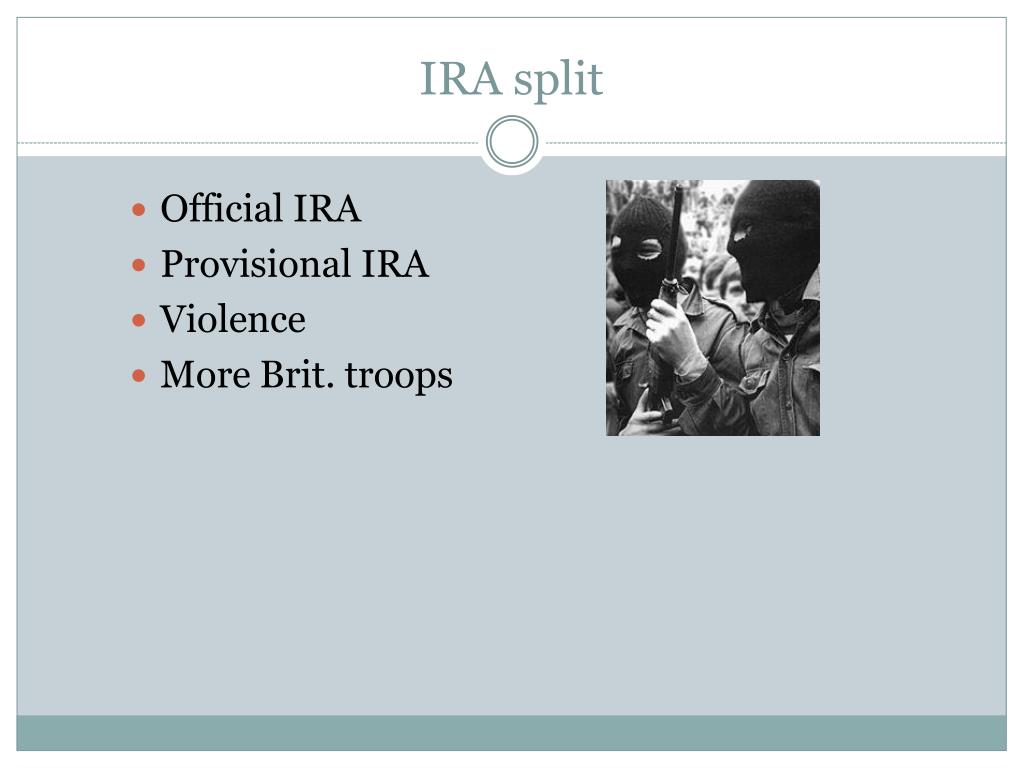Viewport: 1024px width, 768px height.
Task: Click the More Brit. troops text
Action: coord(306,376)
